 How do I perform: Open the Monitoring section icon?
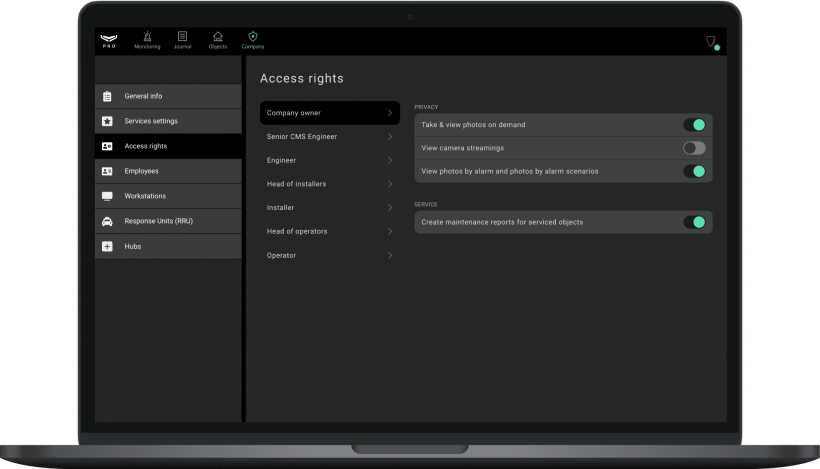tap(147, 37)
